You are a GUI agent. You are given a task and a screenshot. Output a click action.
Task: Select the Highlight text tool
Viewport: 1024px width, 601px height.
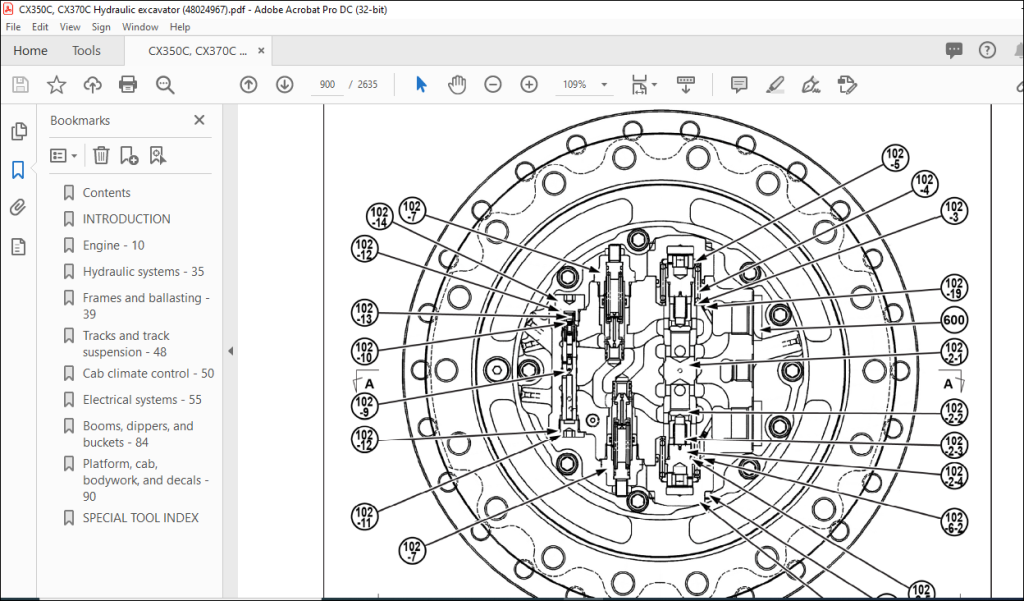tap(775, 84)
